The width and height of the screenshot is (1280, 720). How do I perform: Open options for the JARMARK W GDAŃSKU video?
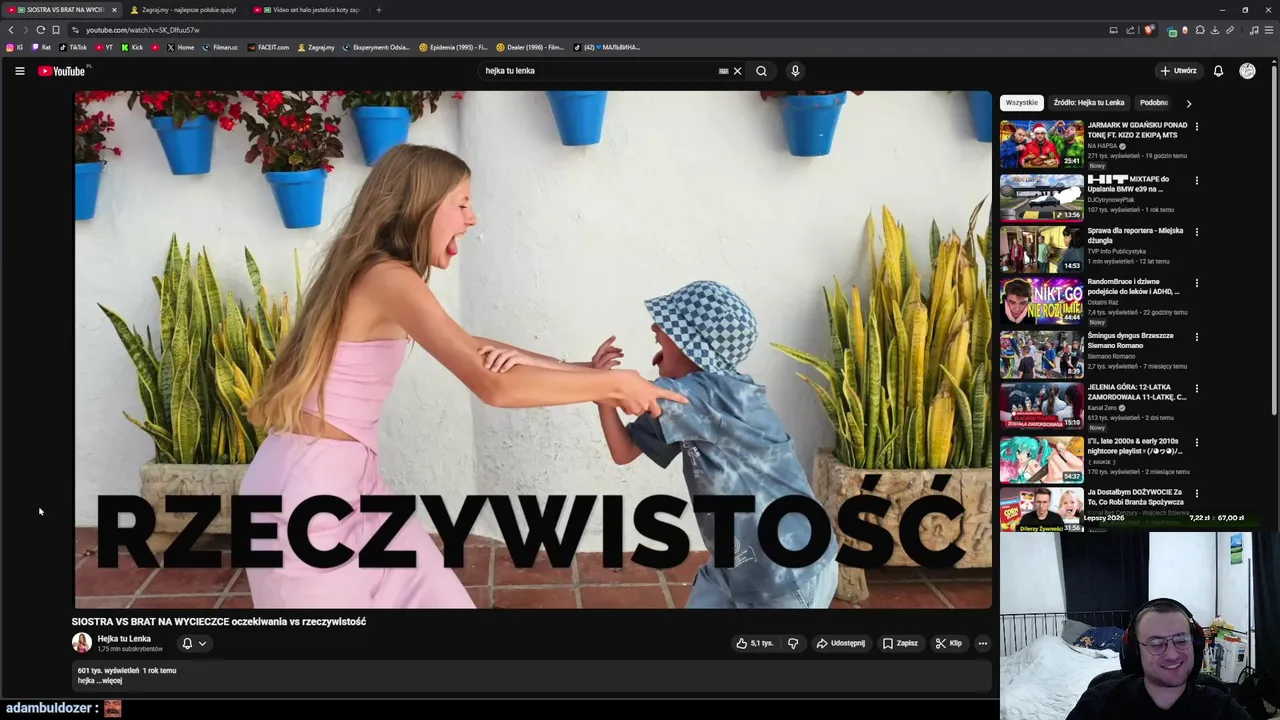pos(1196,127)
